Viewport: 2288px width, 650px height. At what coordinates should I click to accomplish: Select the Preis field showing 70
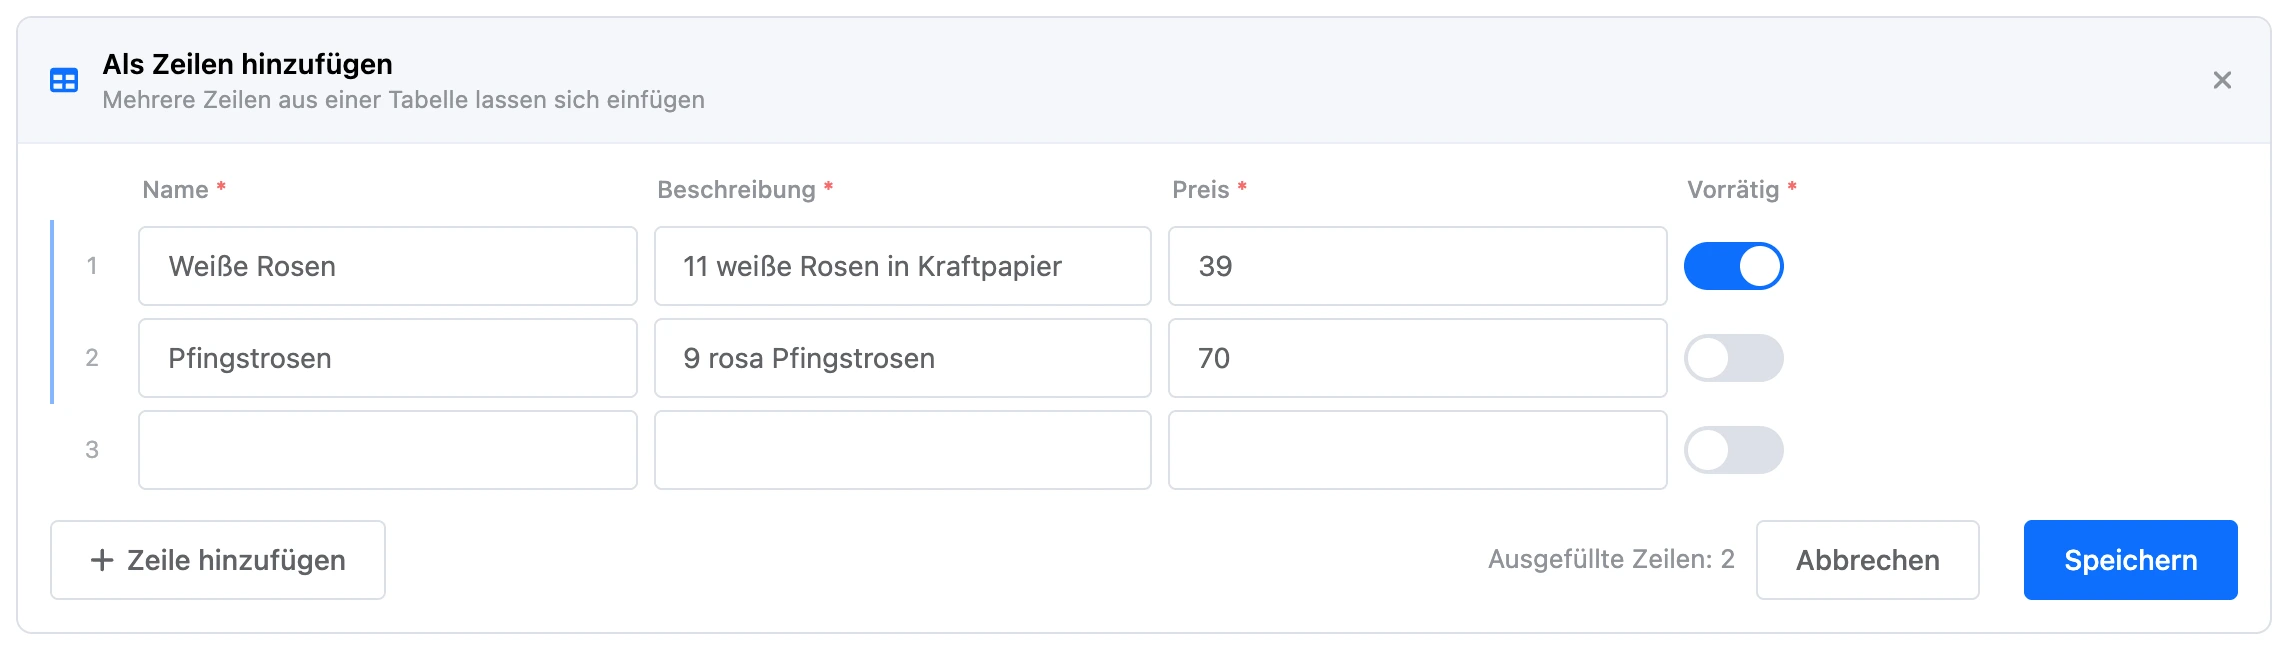pos(1418,358)
